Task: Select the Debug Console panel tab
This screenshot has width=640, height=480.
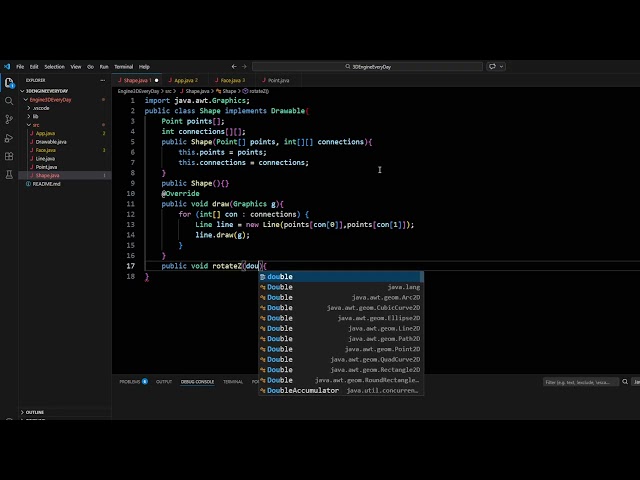Action: 197,382
